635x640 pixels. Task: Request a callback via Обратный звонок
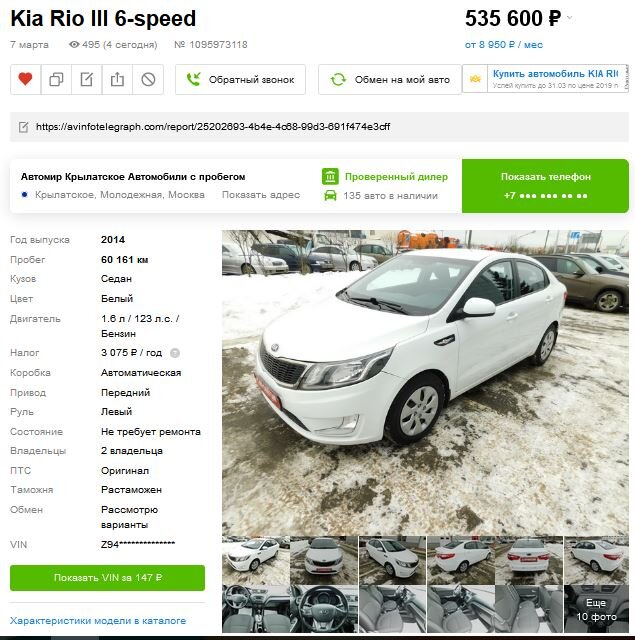[x=240, y=80]
